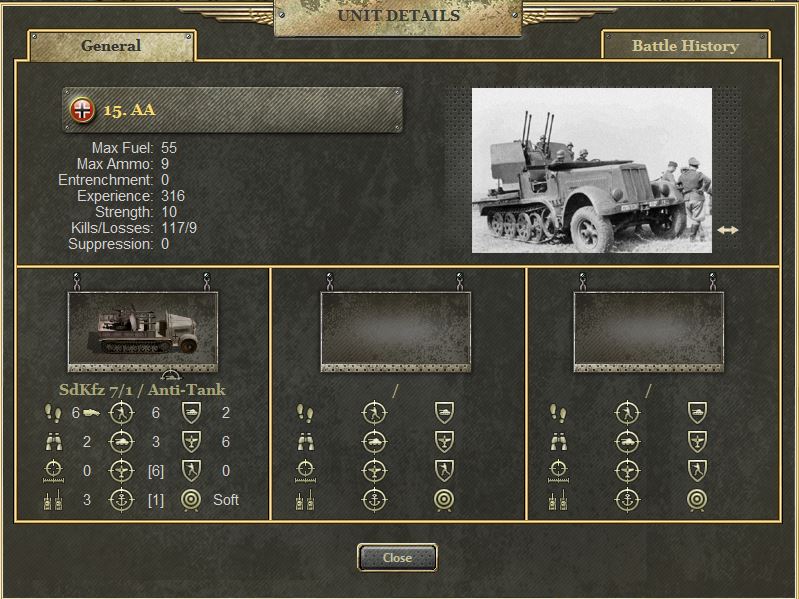The image size is (799, 599).
Task: Click the binoculars spotting icon in the SdKfz 7/1 panel
Action: coord(54,442)
